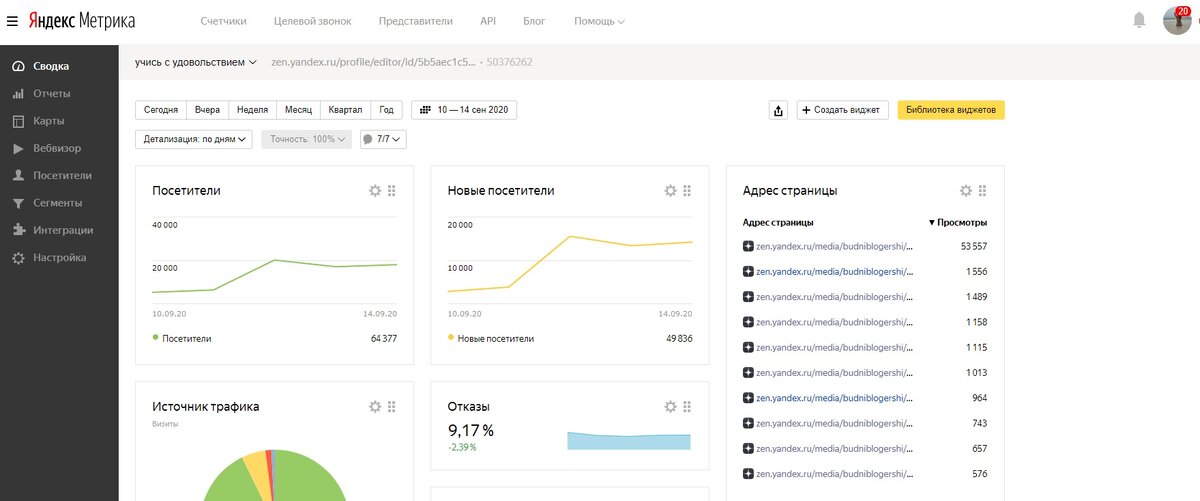Select the Месяц period button
The height and width of the screenshot is (501, 1200).
coord(298,110)
